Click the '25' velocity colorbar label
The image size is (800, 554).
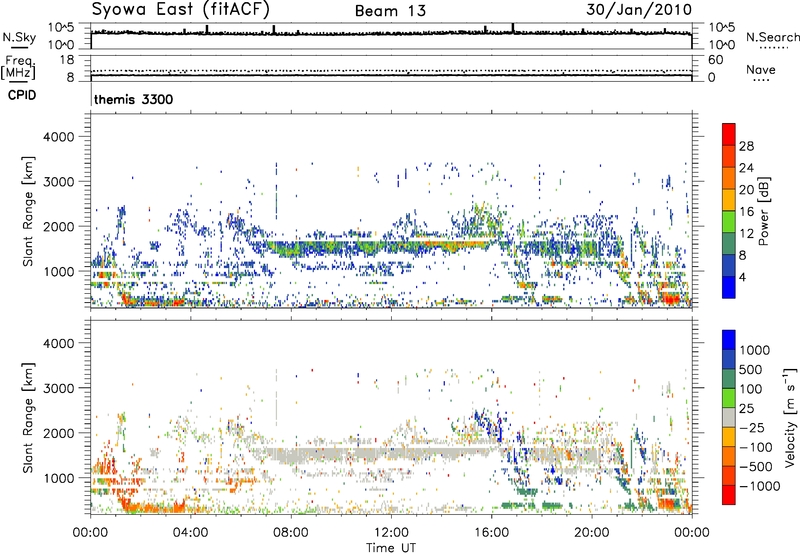click(746, 409)
